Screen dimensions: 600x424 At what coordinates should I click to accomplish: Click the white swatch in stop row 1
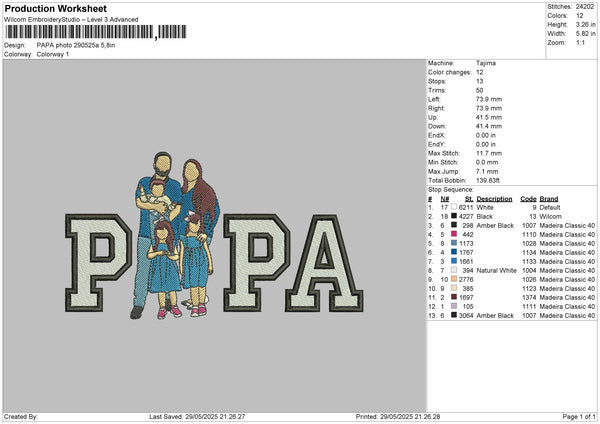point(454,207)
